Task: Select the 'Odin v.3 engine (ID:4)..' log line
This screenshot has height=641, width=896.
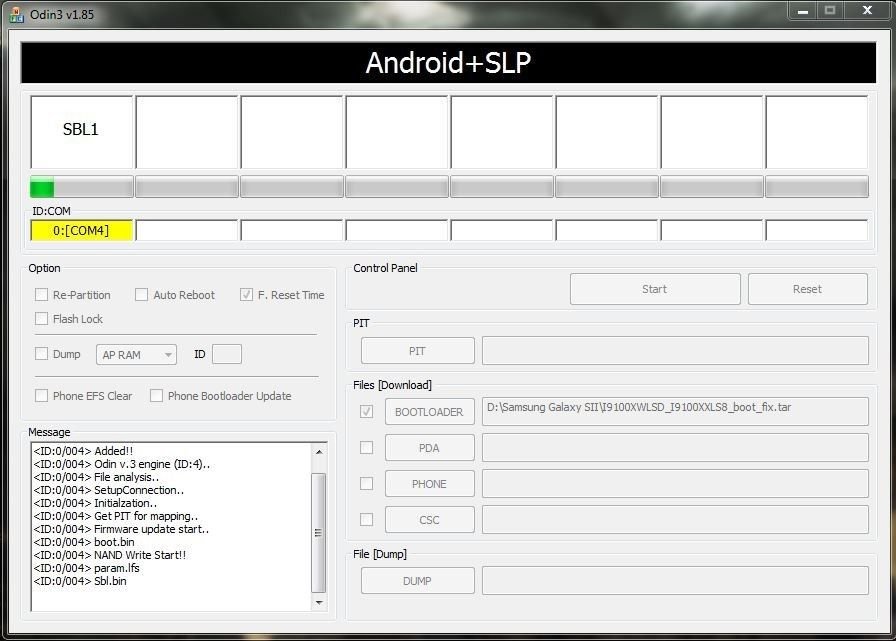Action: [122, 464]
